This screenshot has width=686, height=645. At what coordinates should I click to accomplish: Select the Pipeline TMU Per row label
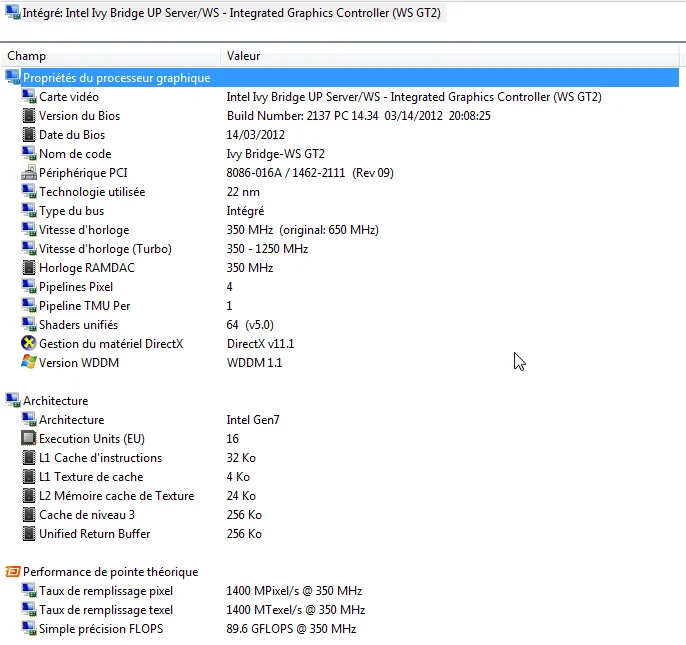(84, 305)
